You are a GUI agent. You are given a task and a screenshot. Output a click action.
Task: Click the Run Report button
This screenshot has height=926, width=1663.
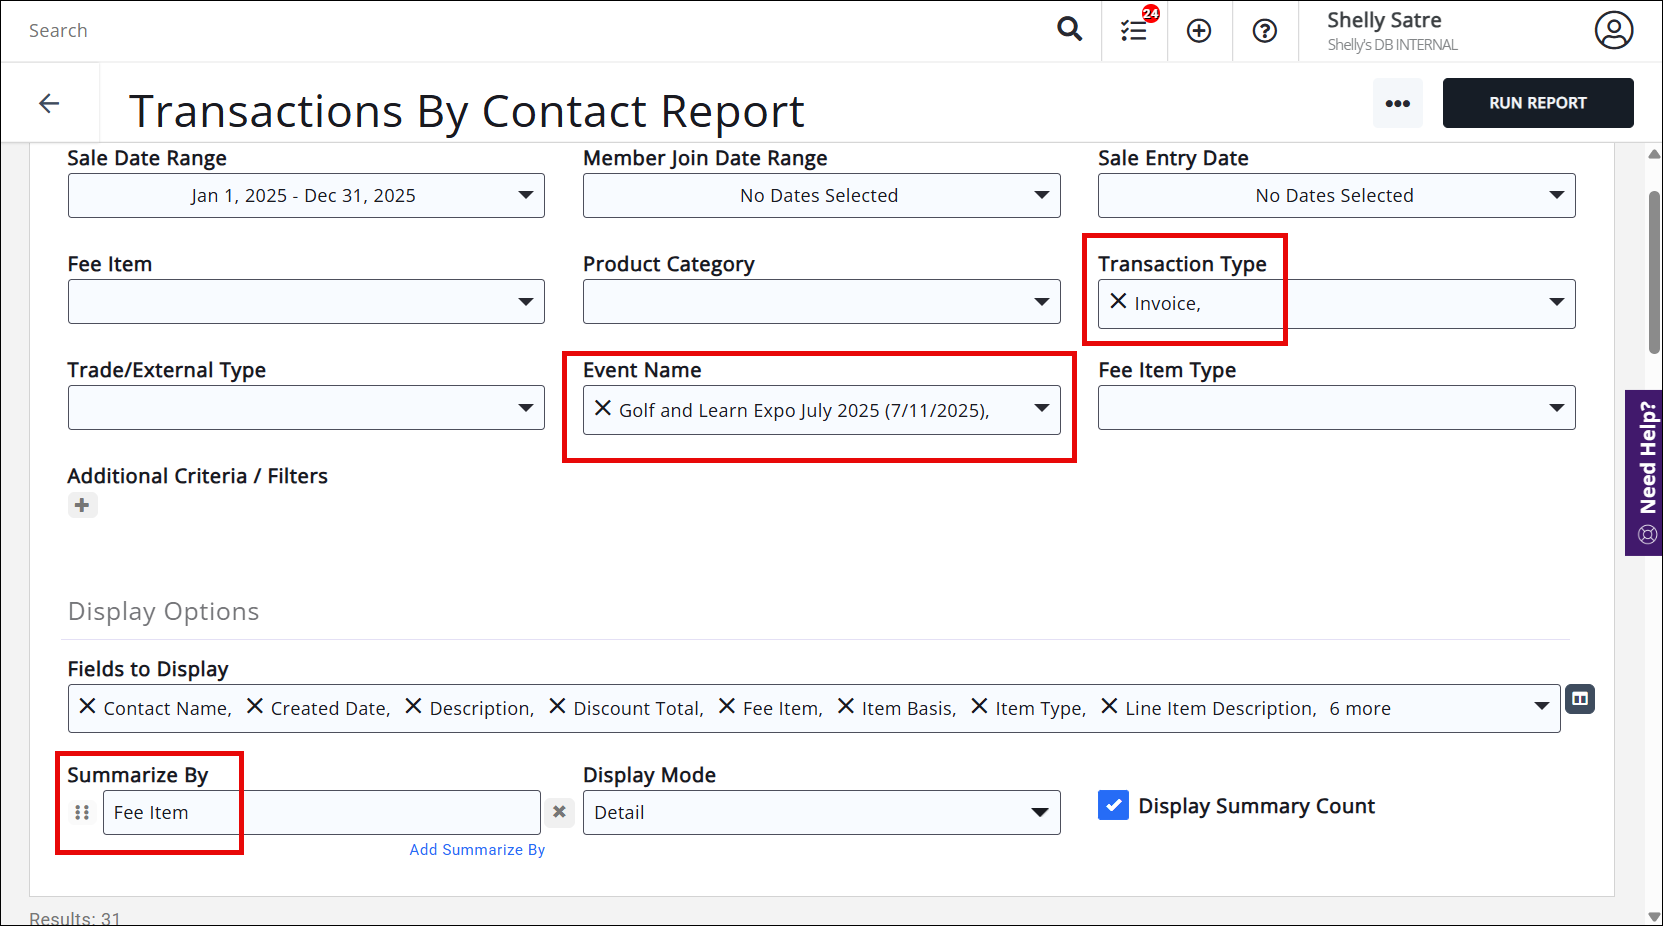tap(1537, 103)
